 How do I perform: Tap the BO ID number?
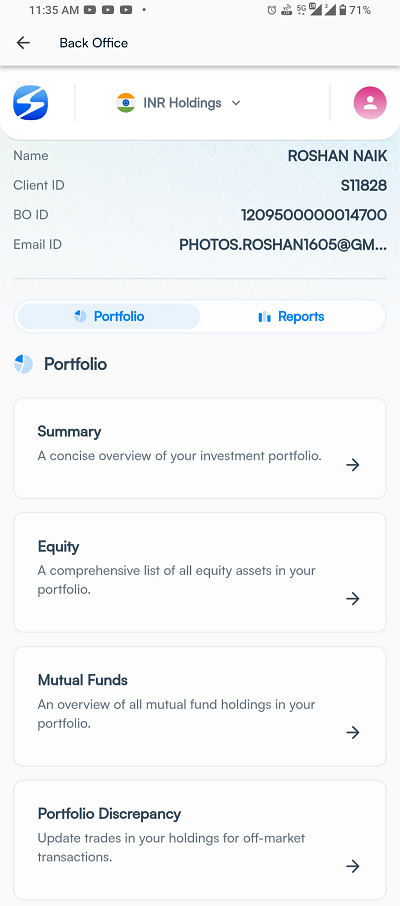314,215
